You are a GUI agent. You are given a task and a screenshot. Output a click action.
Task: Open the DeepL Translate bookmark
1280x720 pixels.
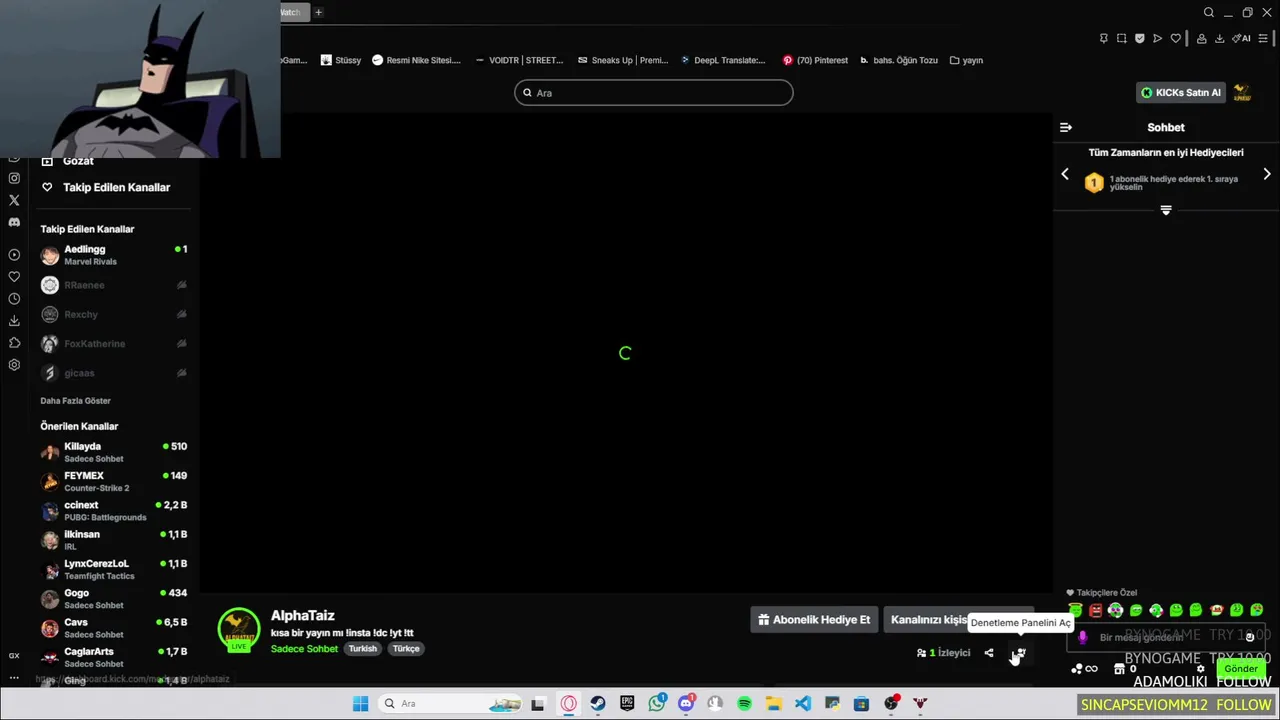(x=723, y=60)
